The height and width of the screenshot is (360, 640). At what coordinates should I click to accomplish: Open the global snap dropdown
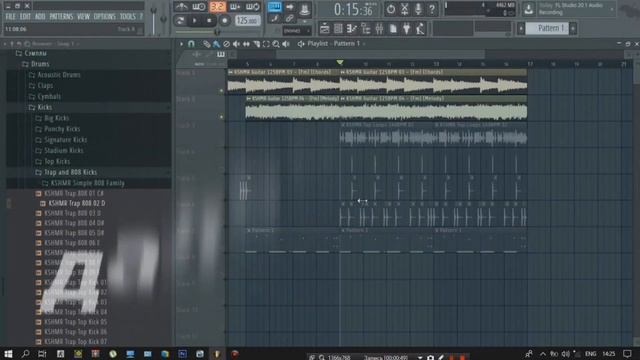[297, 30]
